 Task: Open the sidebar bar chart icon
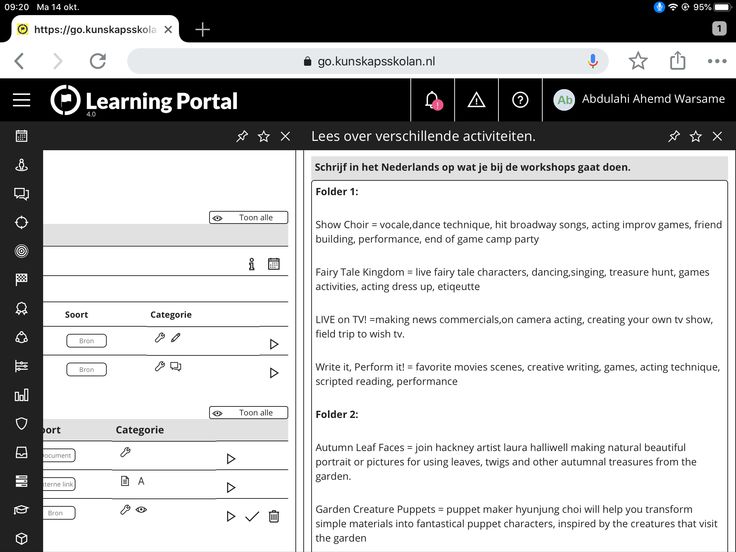point(21,395)
